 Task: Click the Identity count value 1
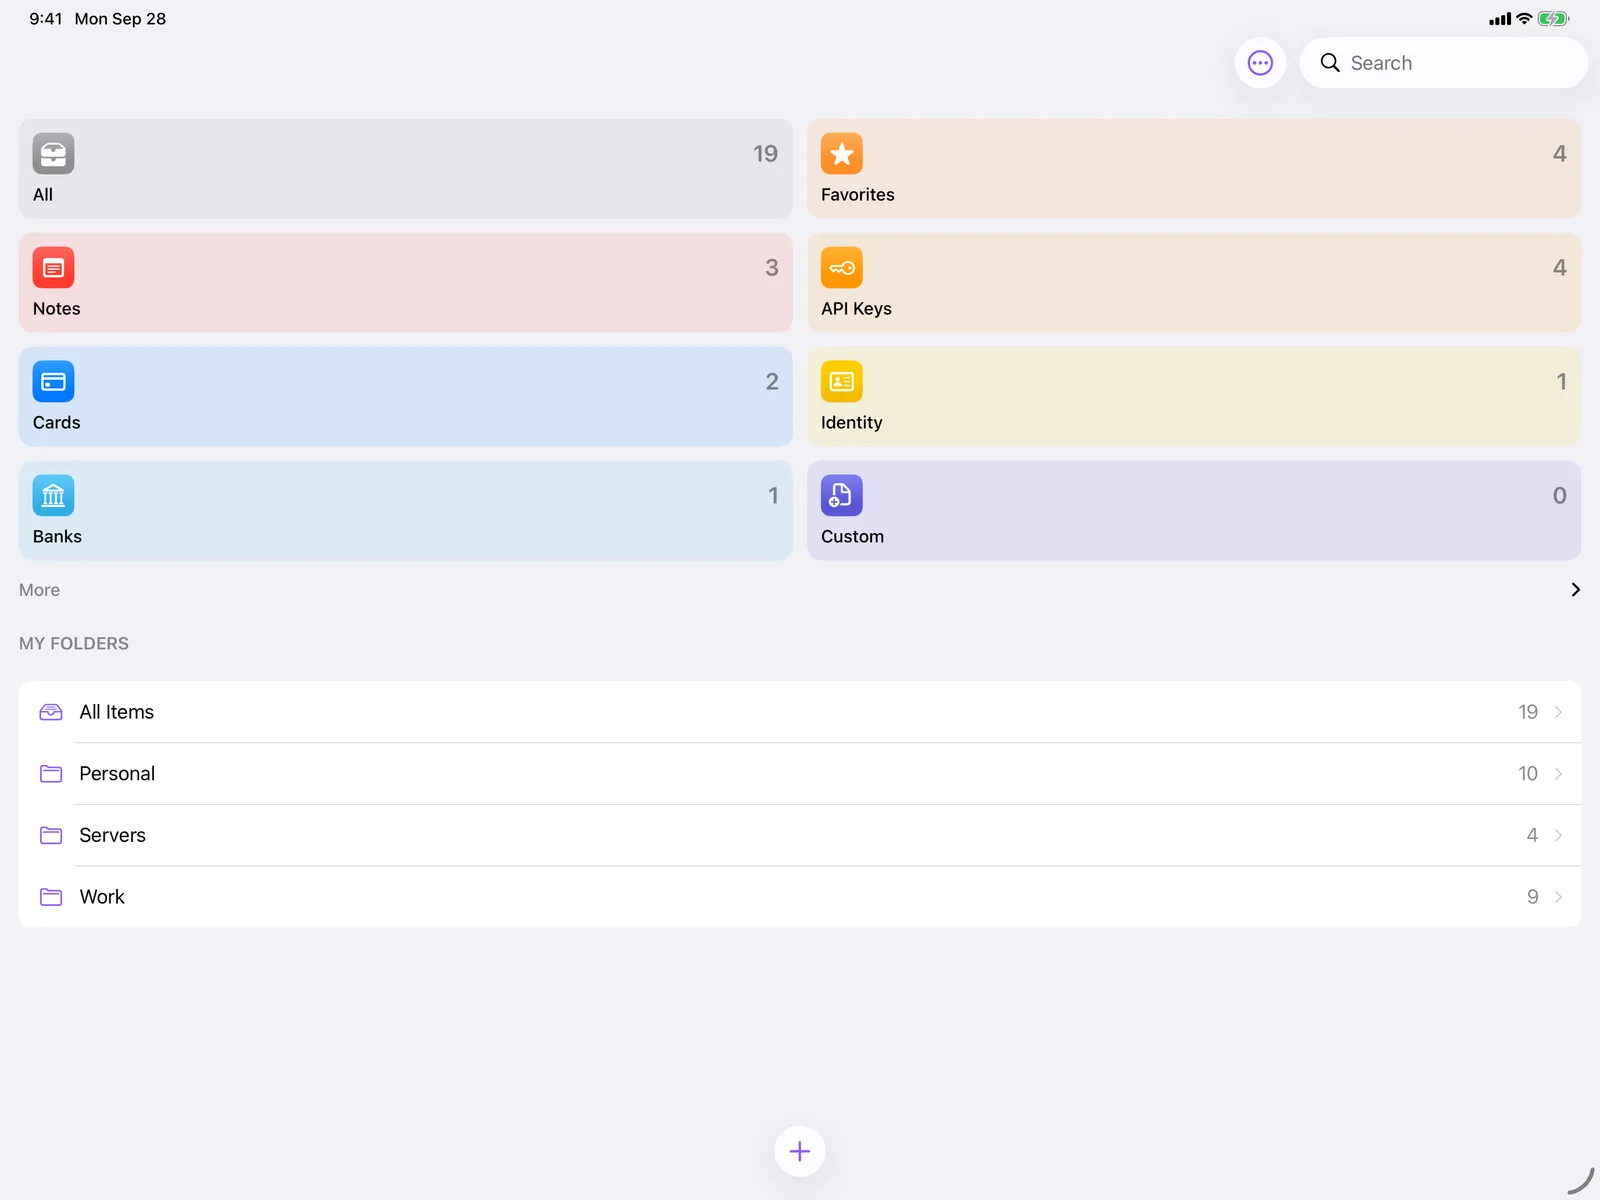1561,382
